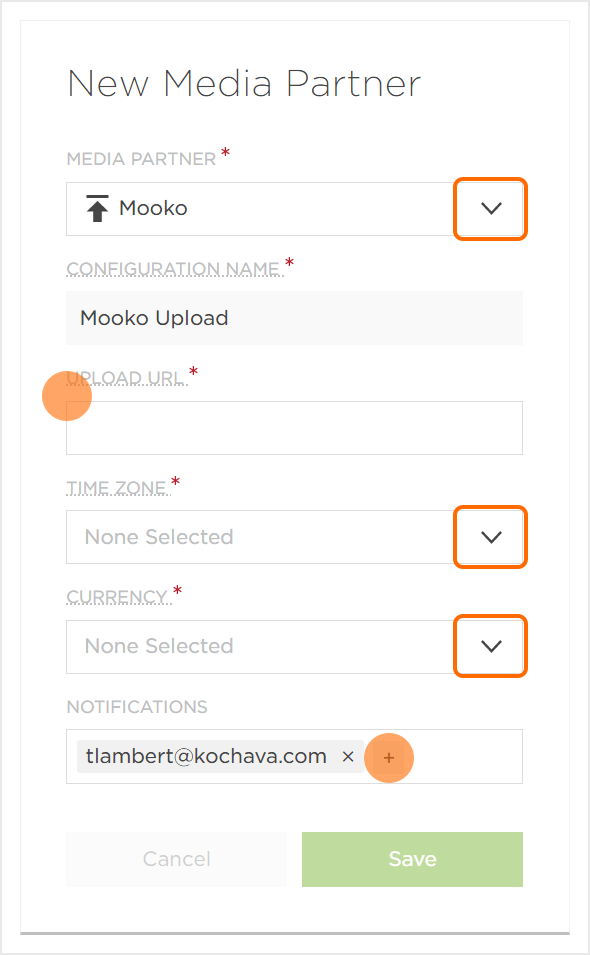Click the Currency label hint

pyautogui.click(x=119, y=597)
